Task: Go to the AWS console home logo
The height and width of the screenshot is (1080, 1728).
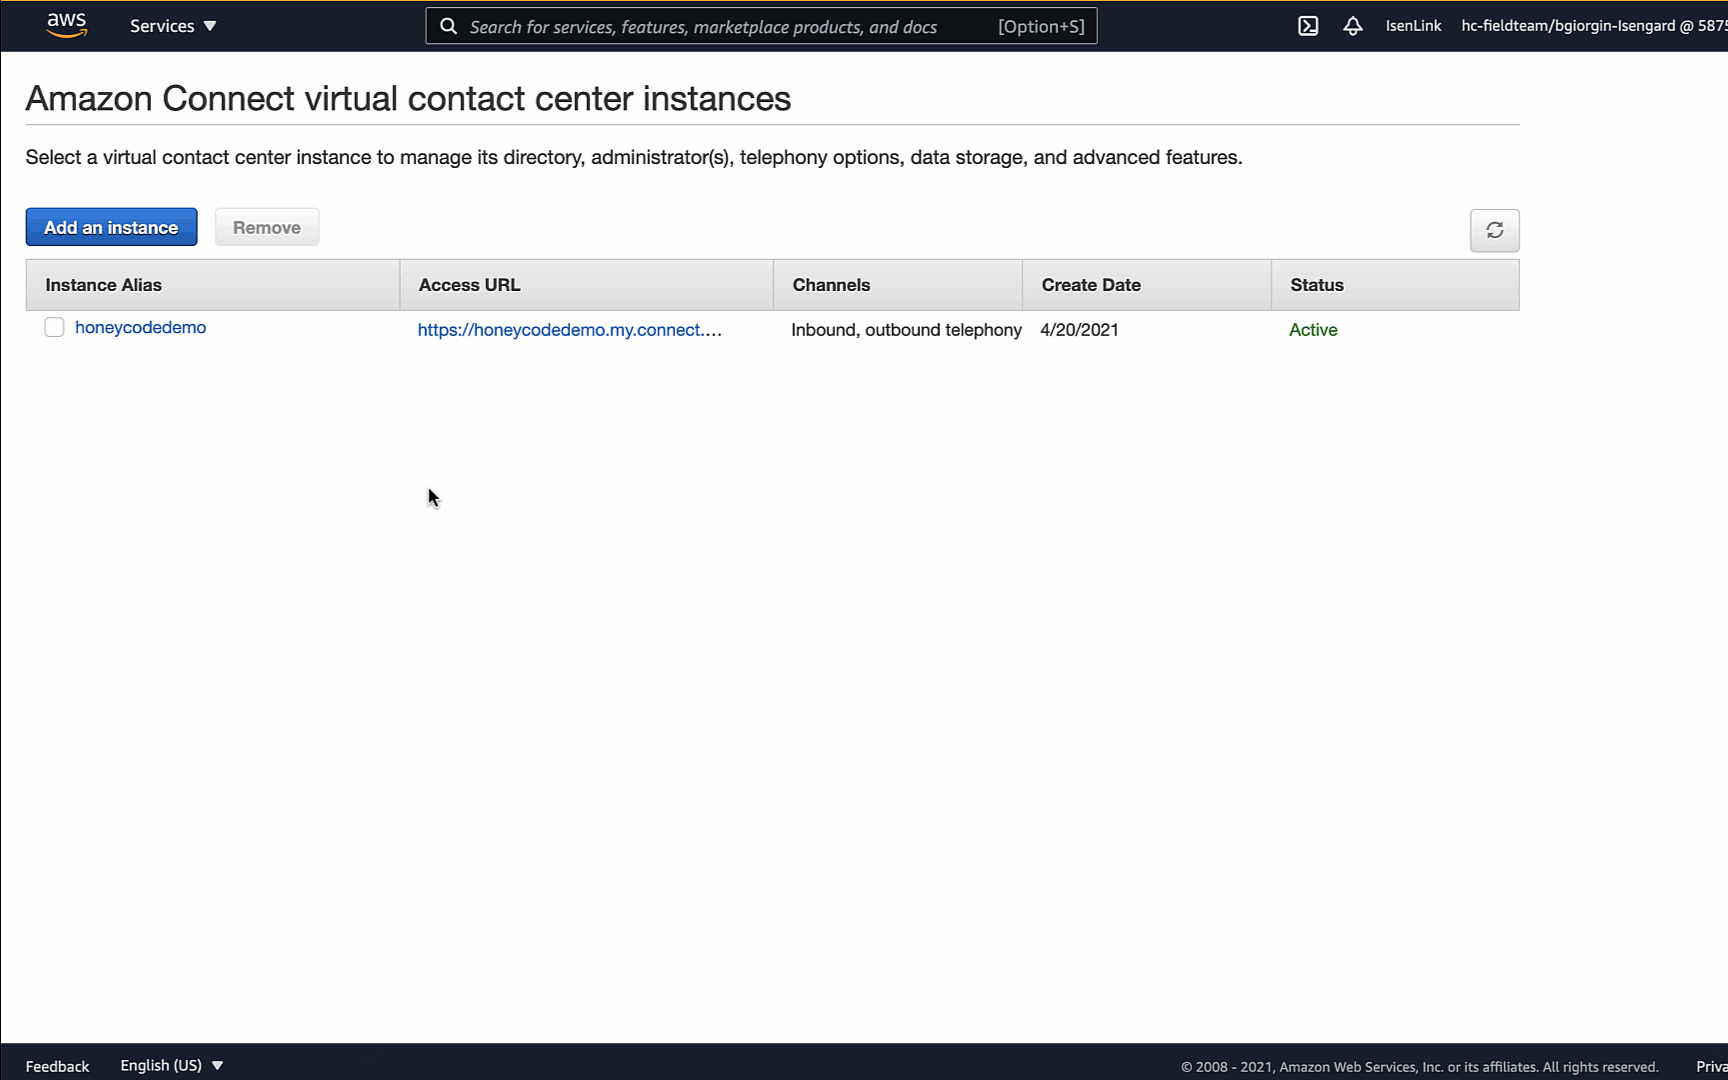Action: click(x=66, y=25)
